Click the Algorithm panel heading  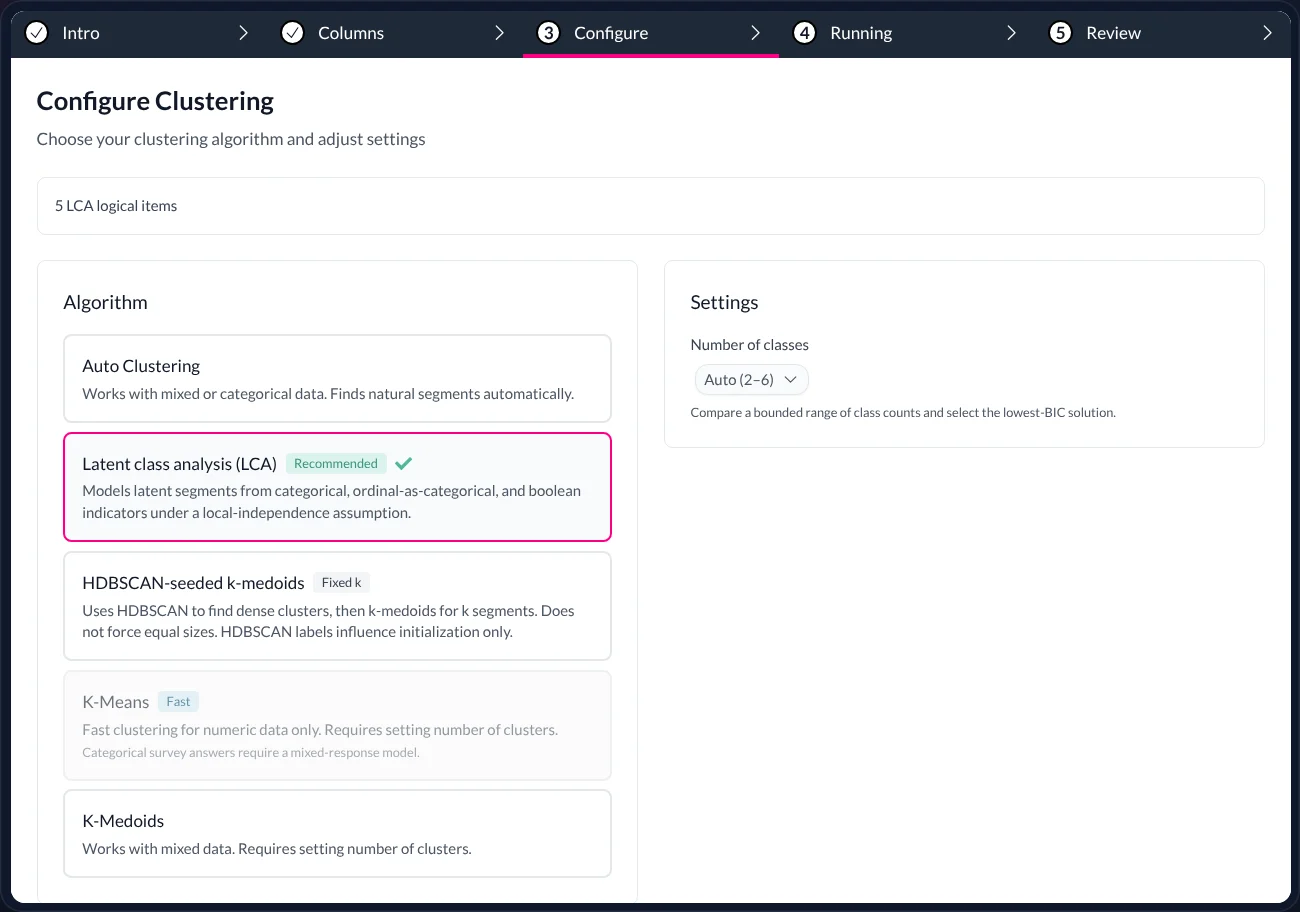[x=105, y=302]
